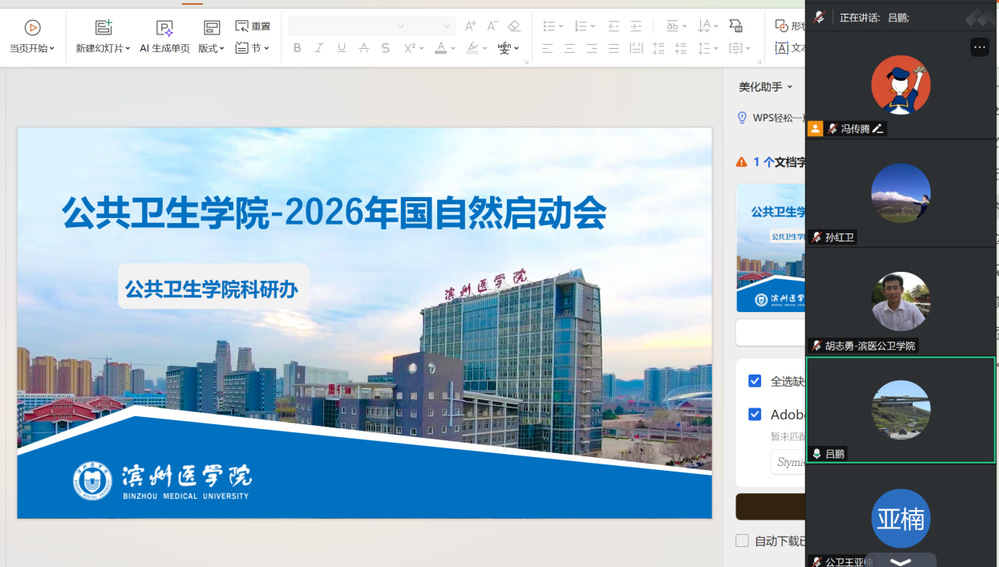This screenshot has width=999, height=567.
Task: Select participant 孙红卫 video tile
Action: point(901,193)
